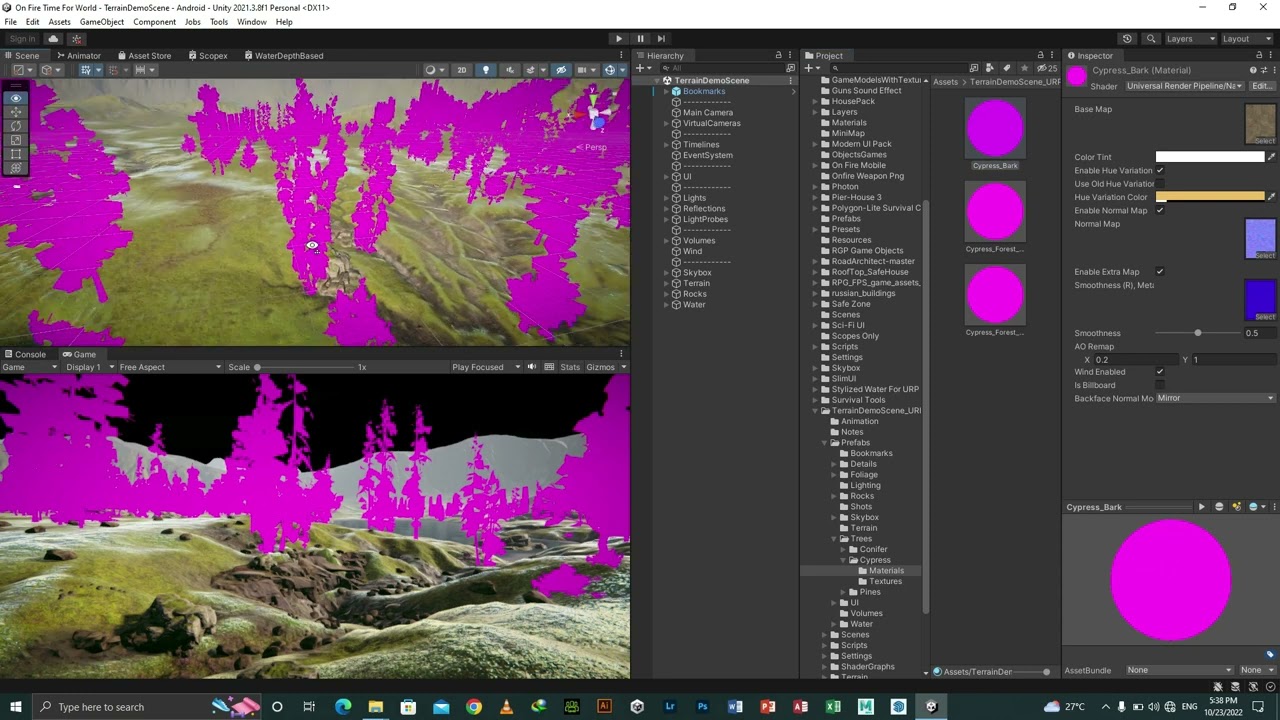Open Play Focused dropdown in Game view
The image size is (1280, 720).
click(x=486, y=367)
